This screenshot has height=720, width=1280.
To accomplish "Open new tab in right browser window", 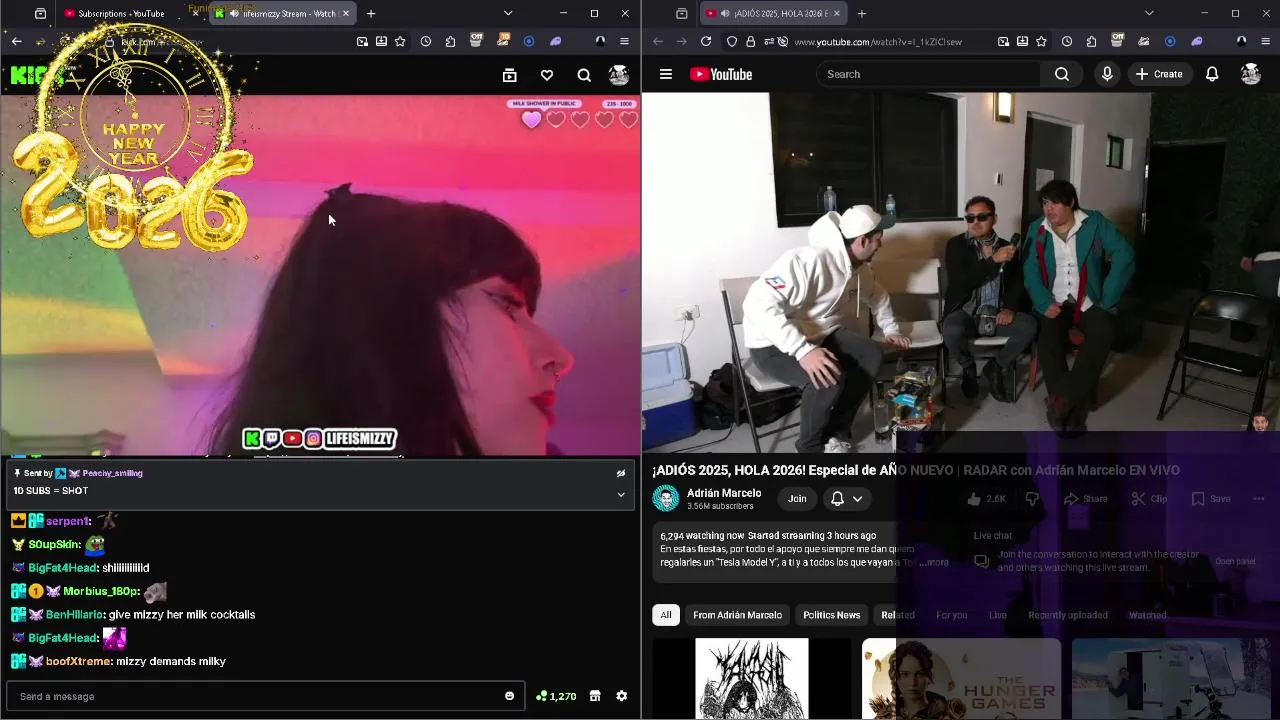I will point(862,14).
